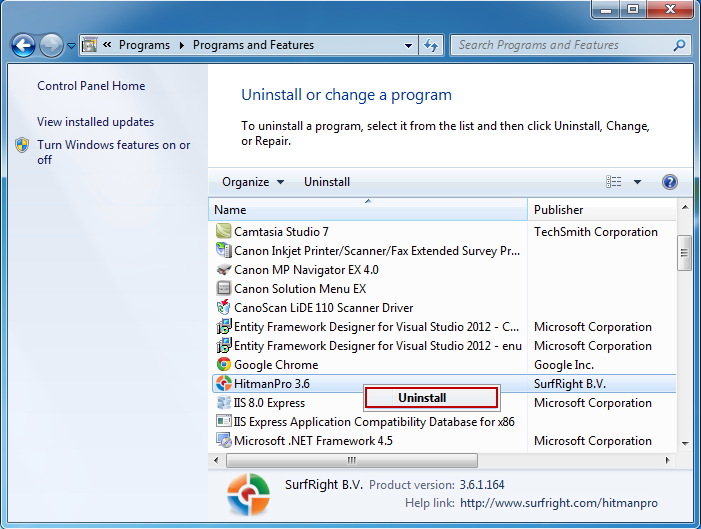Open the Organize menu

(x=253, y=182)
